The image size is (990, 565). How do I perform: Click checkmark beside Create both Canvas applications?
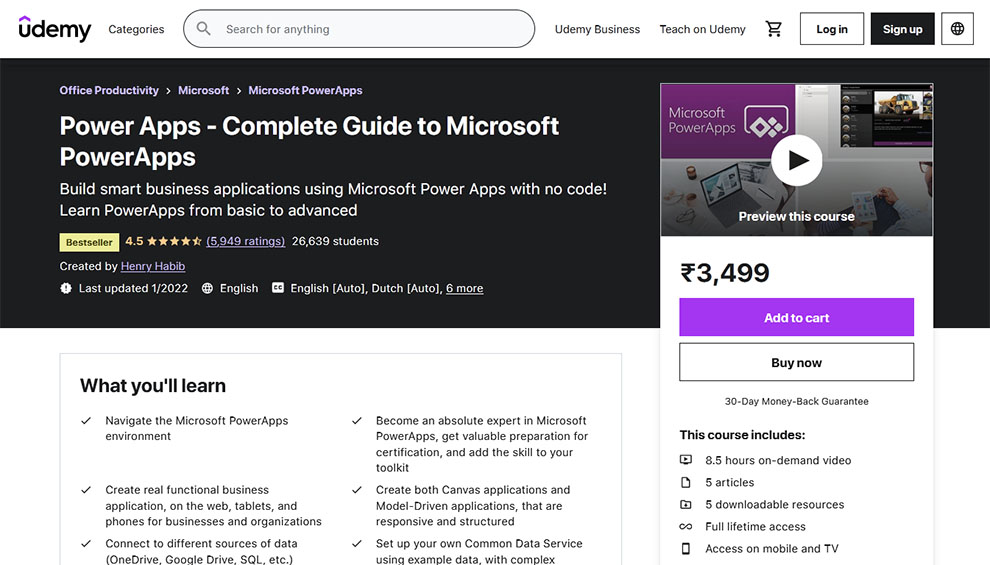click(357, 490)
